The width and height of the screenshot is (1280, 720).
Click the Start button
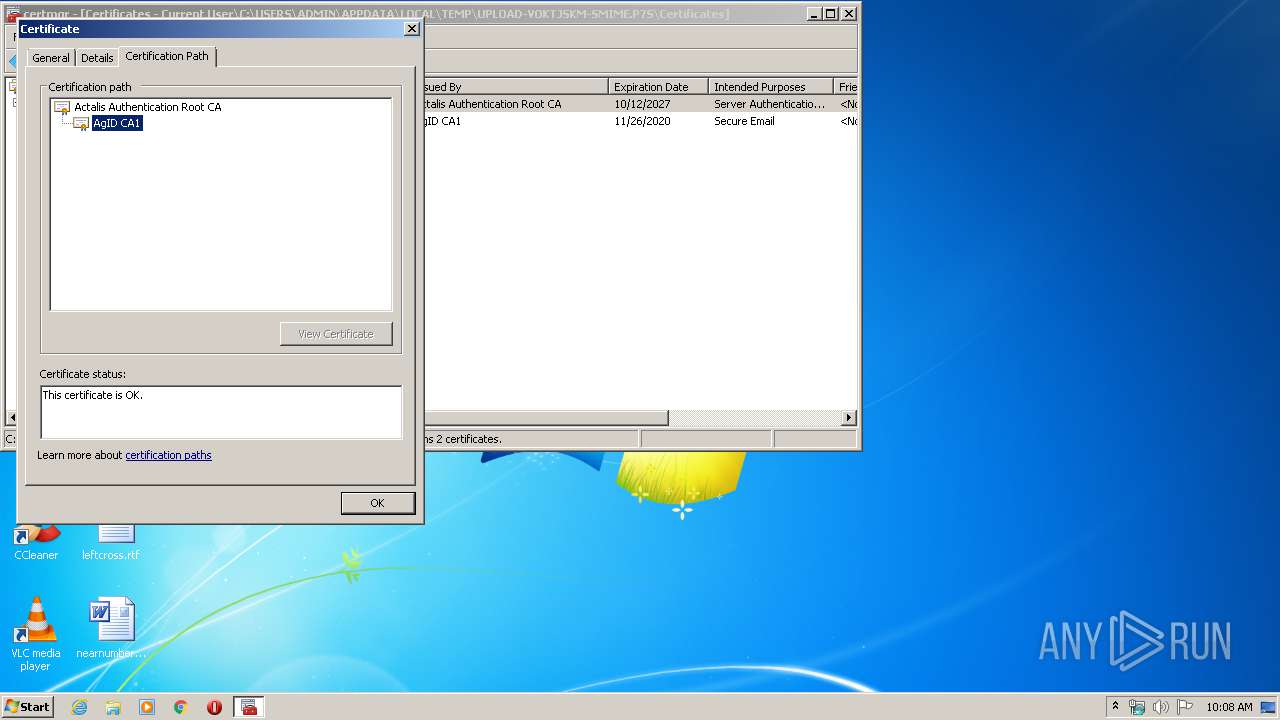click(28, 707)
